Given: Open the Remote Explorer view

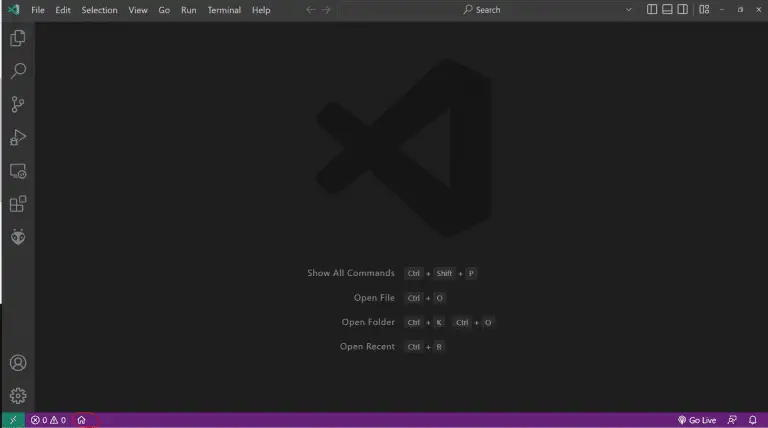Looking at the screenshot, I should point(17,171).
